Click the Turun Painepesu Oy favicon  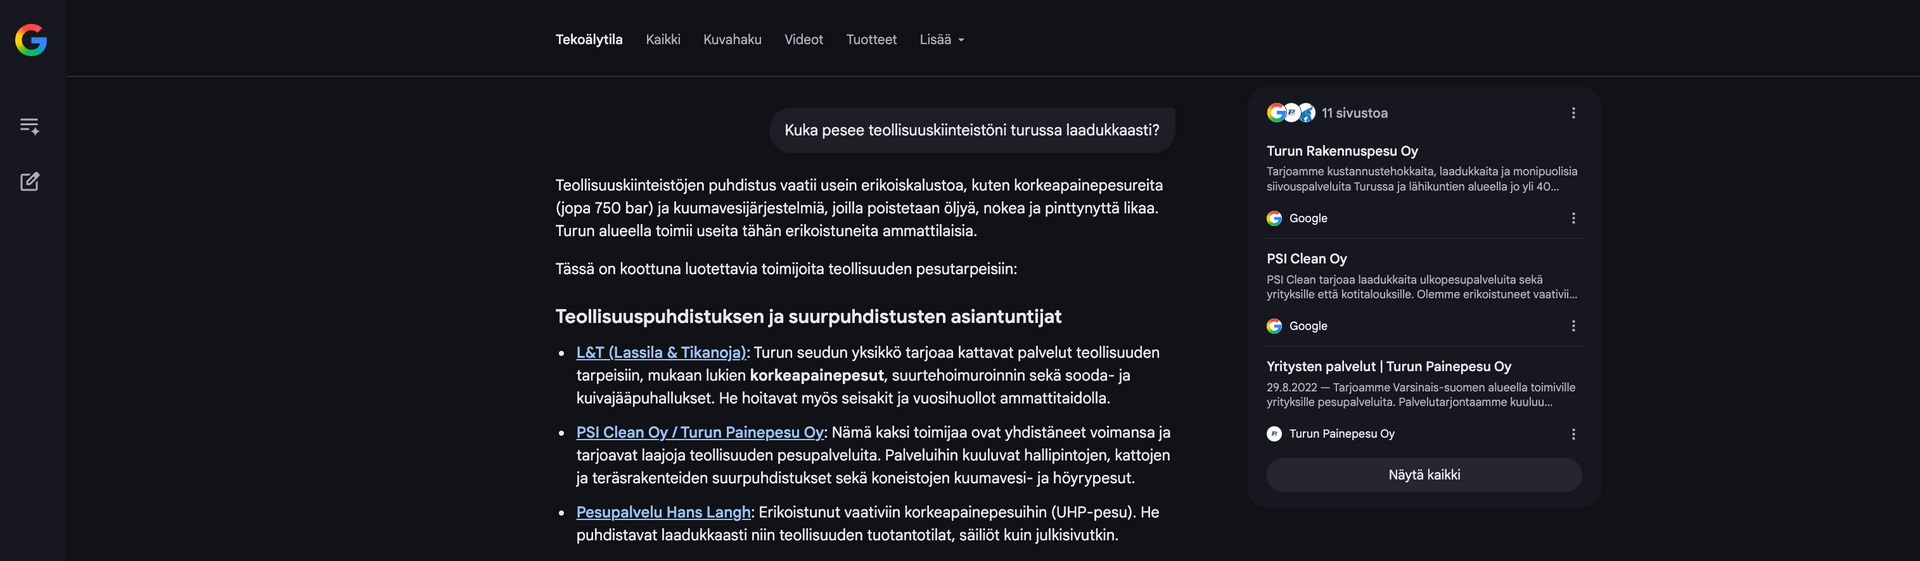point(1274,434)
